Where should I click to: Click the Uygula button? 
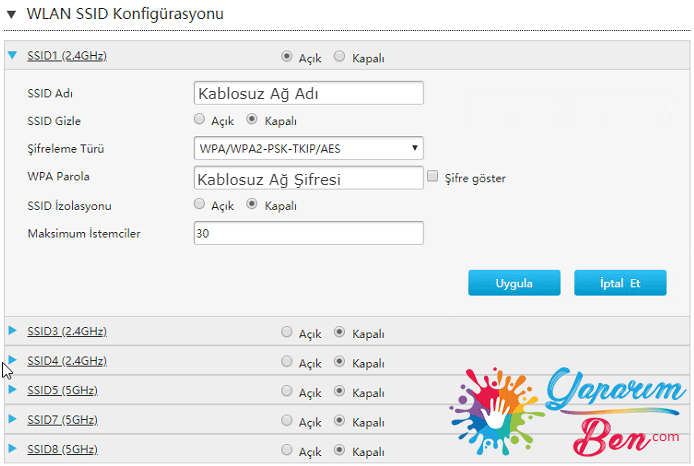pos(514,283)
